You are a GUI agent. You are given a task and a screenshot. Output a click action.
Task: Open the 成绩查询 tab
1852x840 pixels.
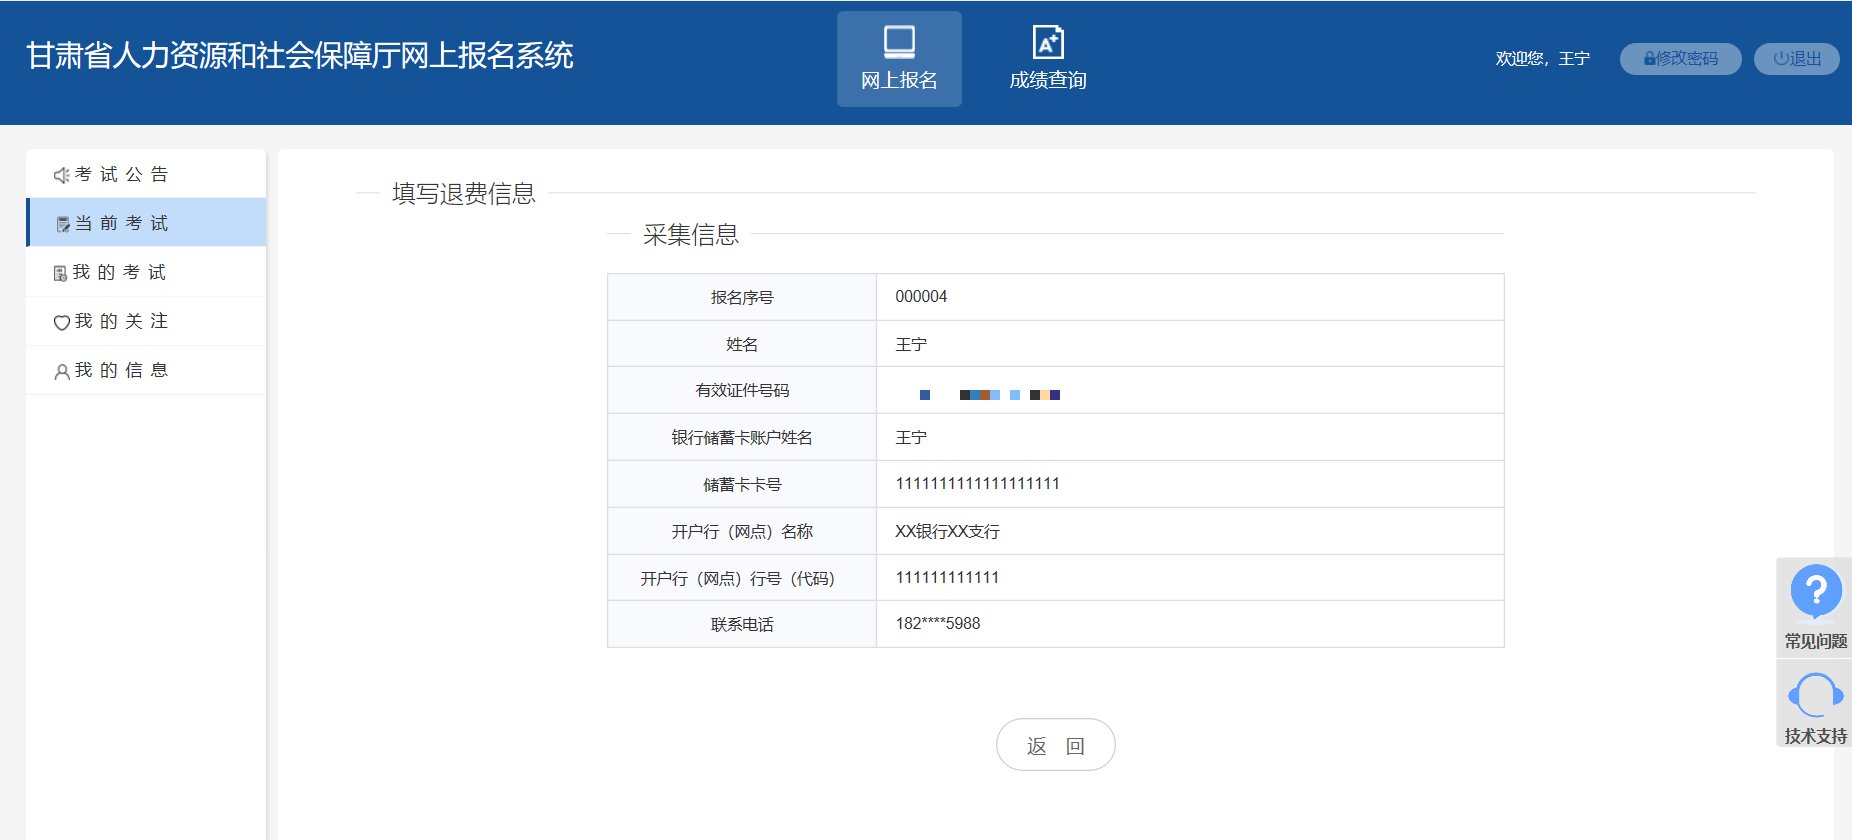[1047, 59]
